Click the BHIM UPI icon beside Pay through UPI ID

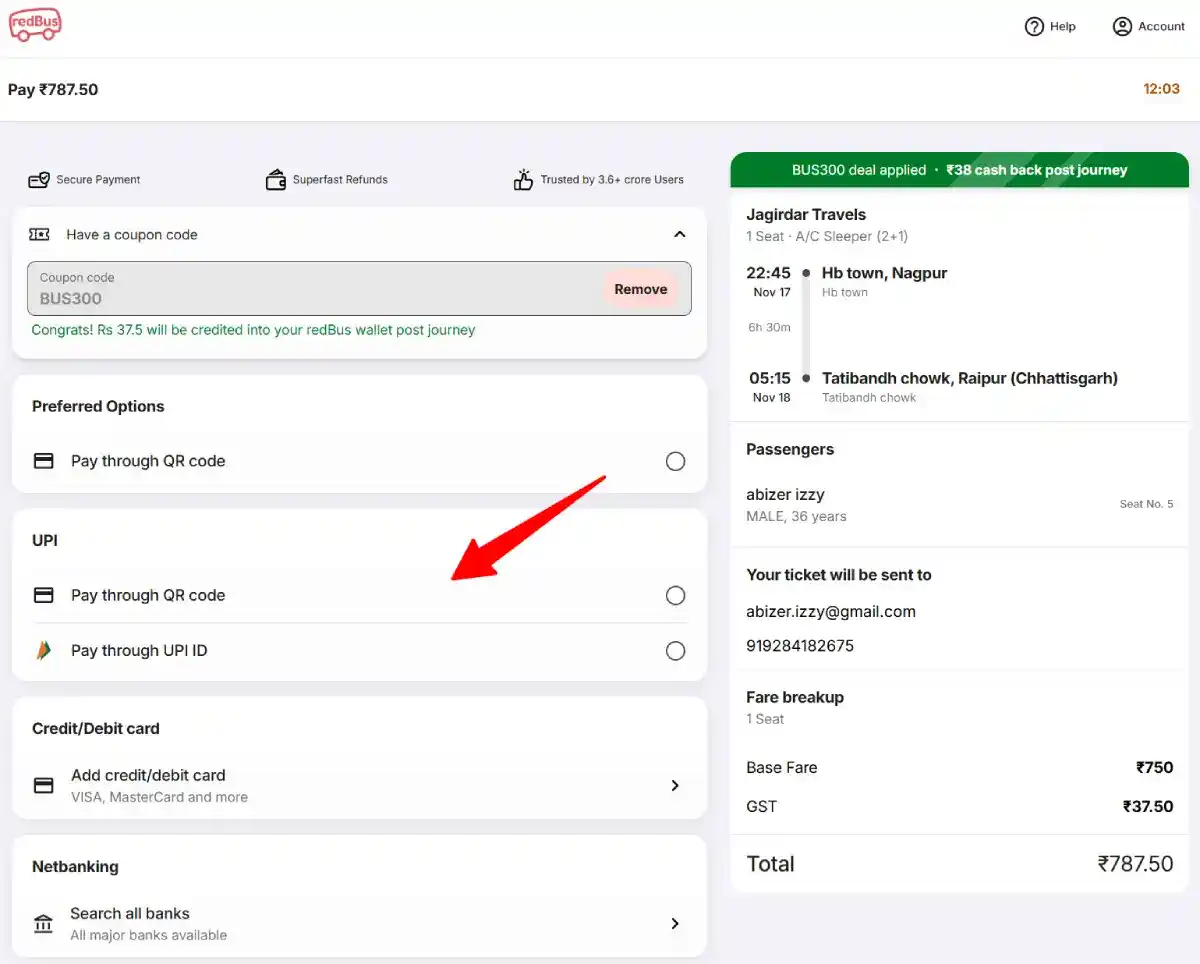tap(43, 650)
